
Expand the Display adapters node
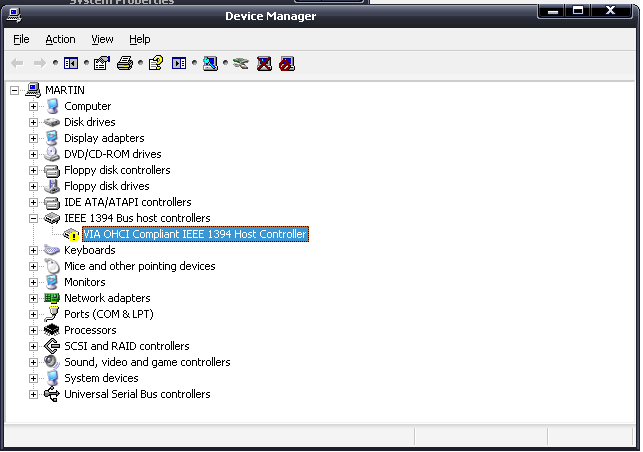pyautogui.click(x=33, y=138)
